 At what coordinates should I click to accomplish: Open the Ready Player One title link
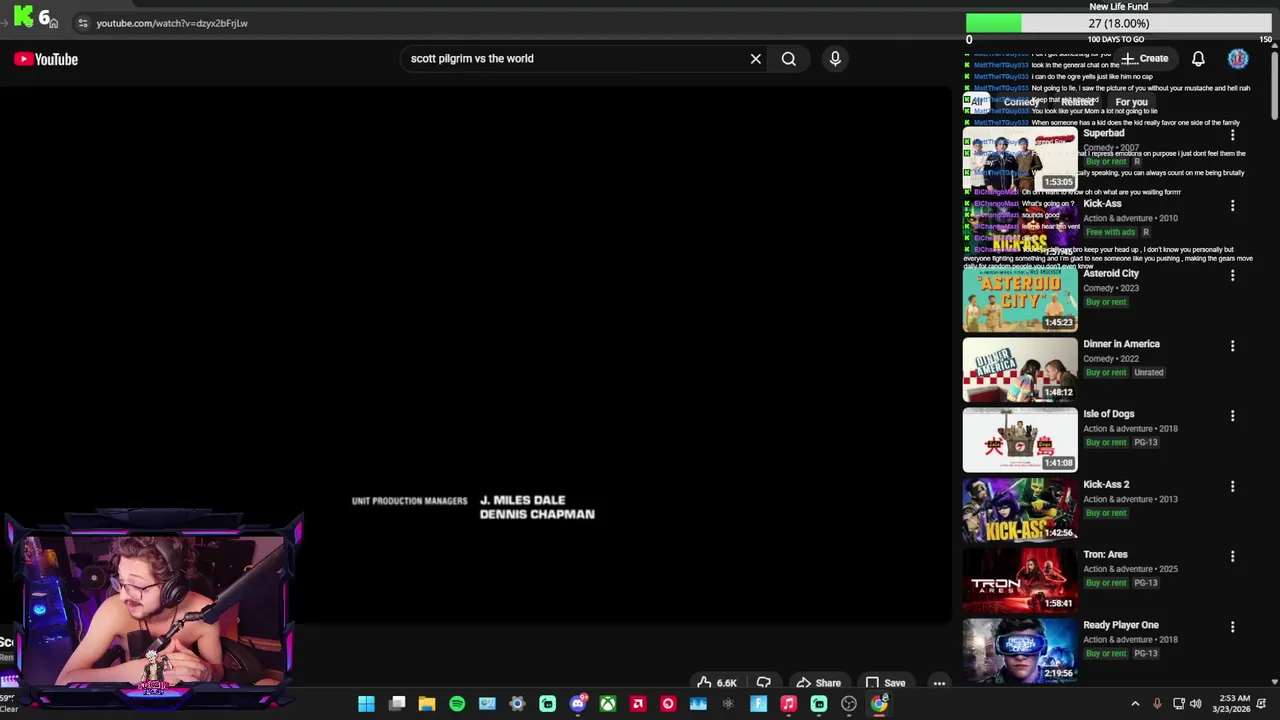point(1121,625)
